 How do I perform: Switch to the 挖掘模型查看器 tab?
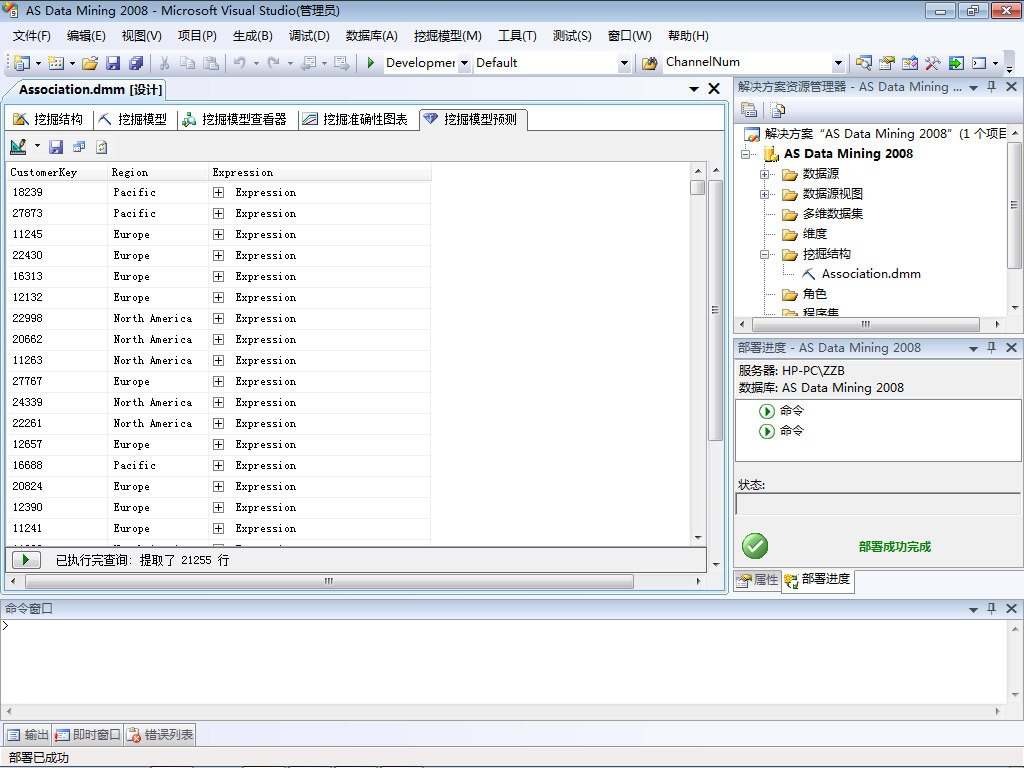(234, 120)
